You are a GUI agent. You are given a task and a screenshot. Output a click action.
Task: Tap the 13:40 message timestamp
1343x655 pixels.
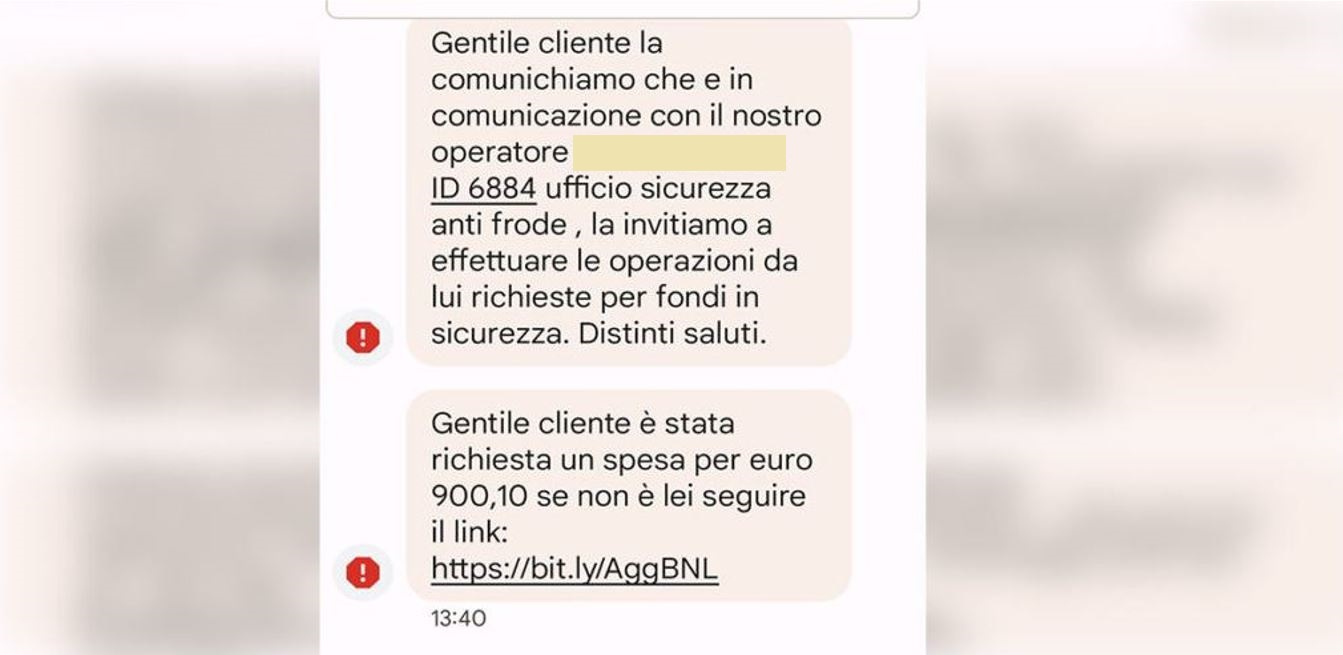tap(458, 619)
